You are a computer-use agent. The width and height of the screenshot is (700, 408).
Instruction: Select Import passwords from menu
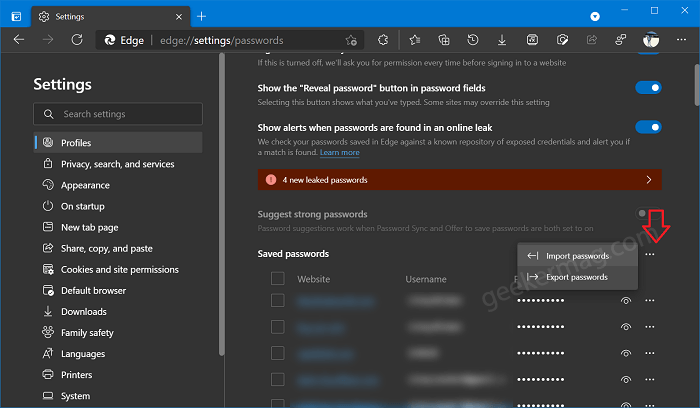point(577,256)
